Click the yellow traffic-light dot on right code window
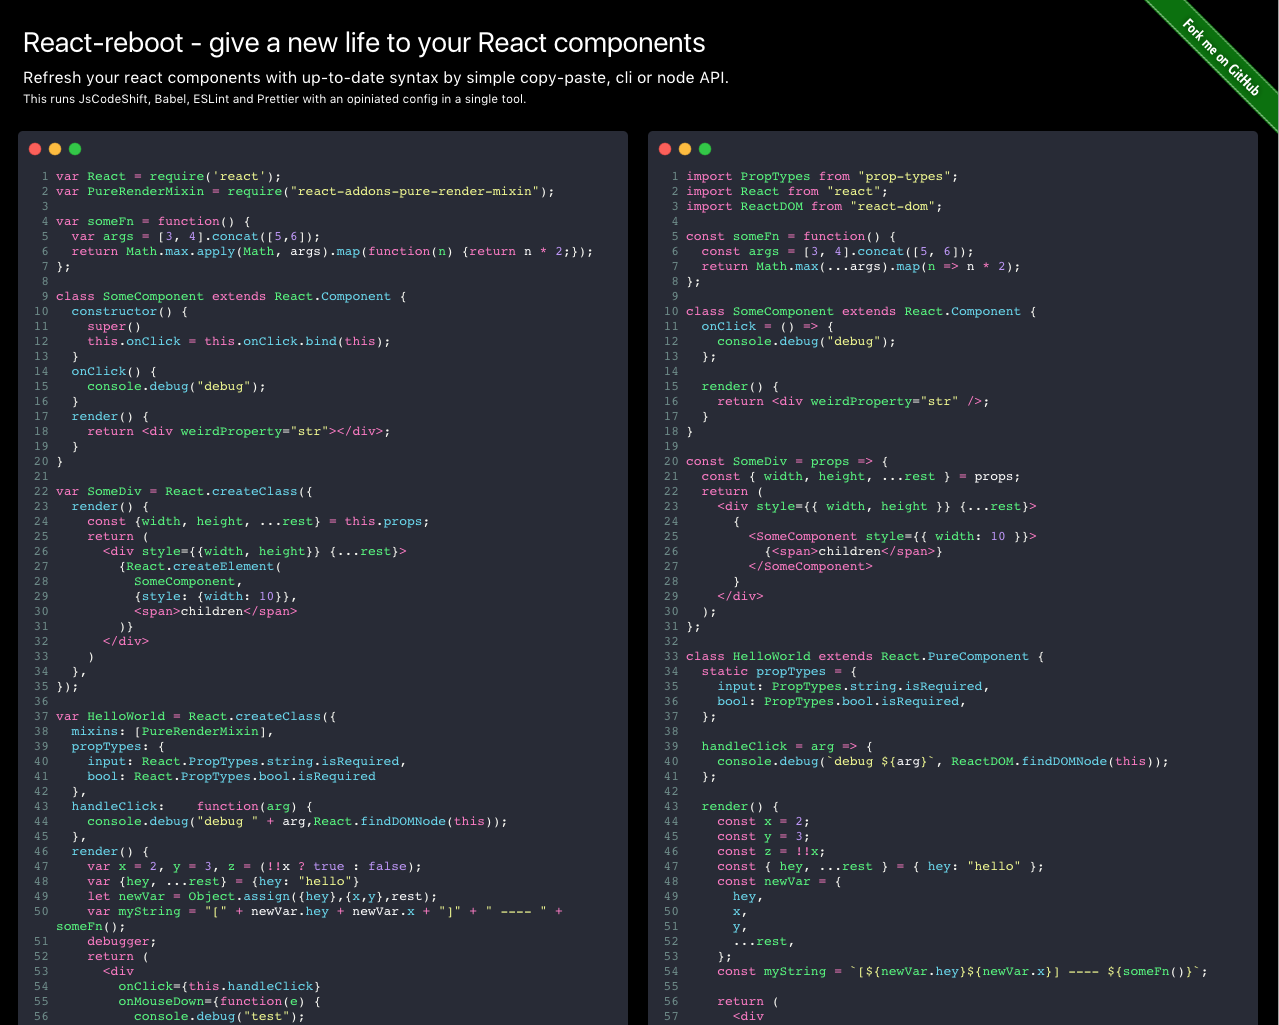1279x1025 pixels. pyautogui.click(x=684, y=148)
